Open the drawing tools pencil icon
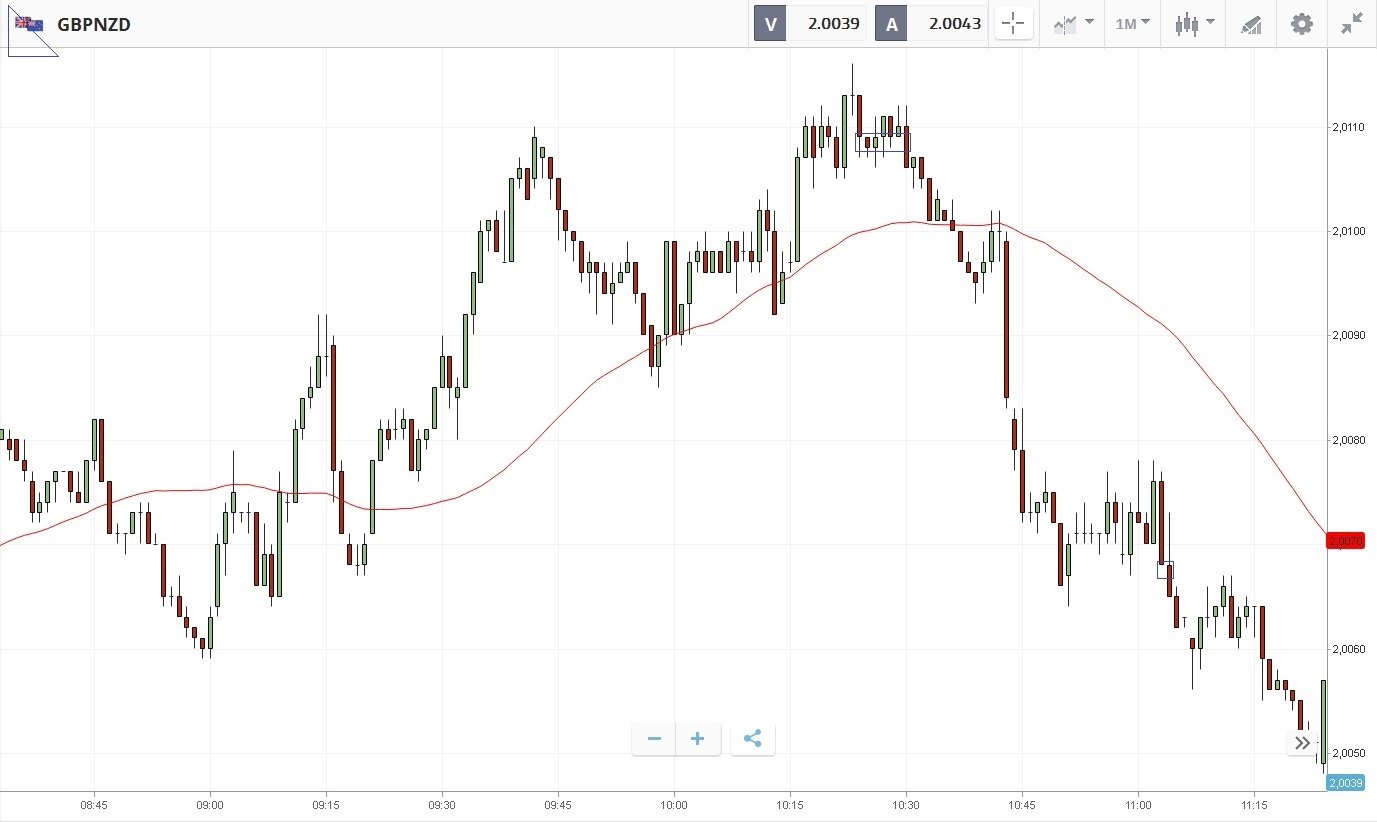This screenshot has width=1377, height=822. pyautogui.click(x=1251, y=24)
